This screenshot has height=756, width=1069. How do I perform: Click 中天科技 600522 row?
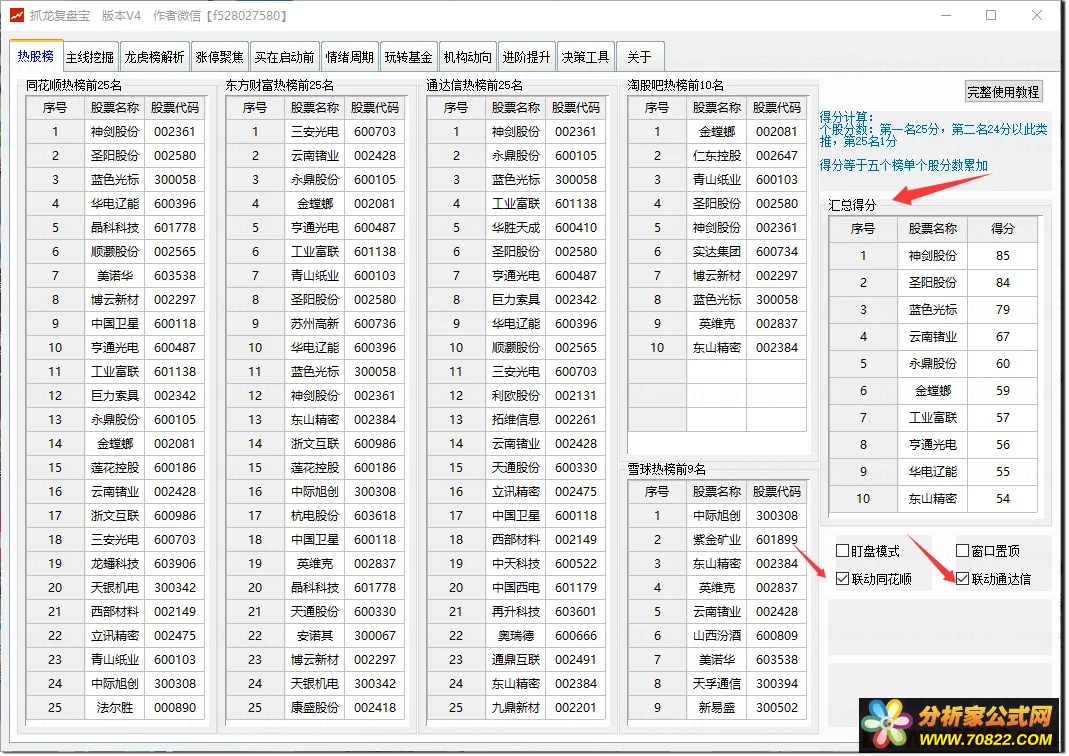click(x=516, y=564)
